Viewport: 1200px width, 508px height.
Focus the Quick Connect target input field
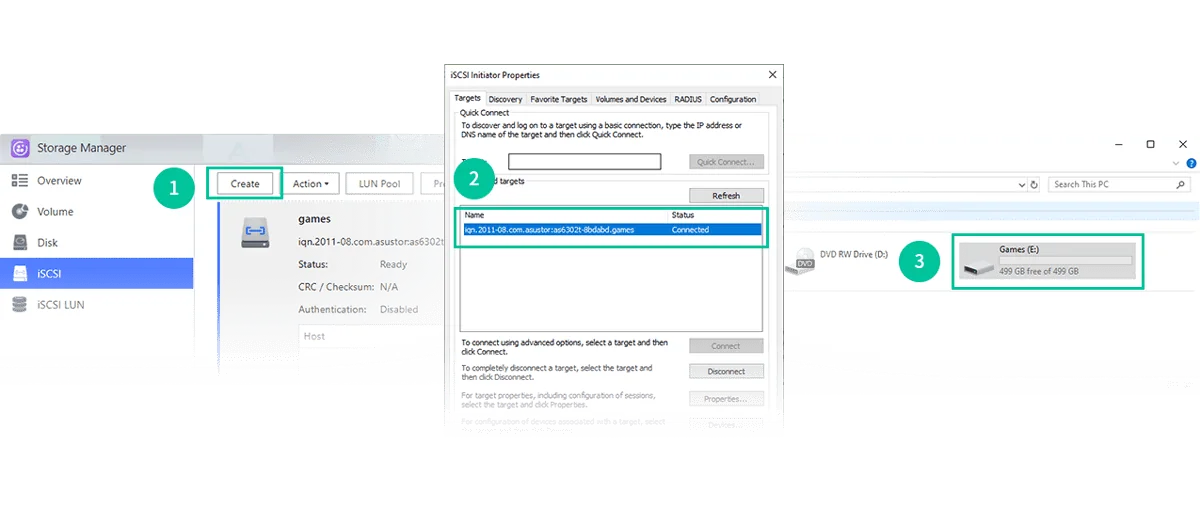(x=585, y=161)
